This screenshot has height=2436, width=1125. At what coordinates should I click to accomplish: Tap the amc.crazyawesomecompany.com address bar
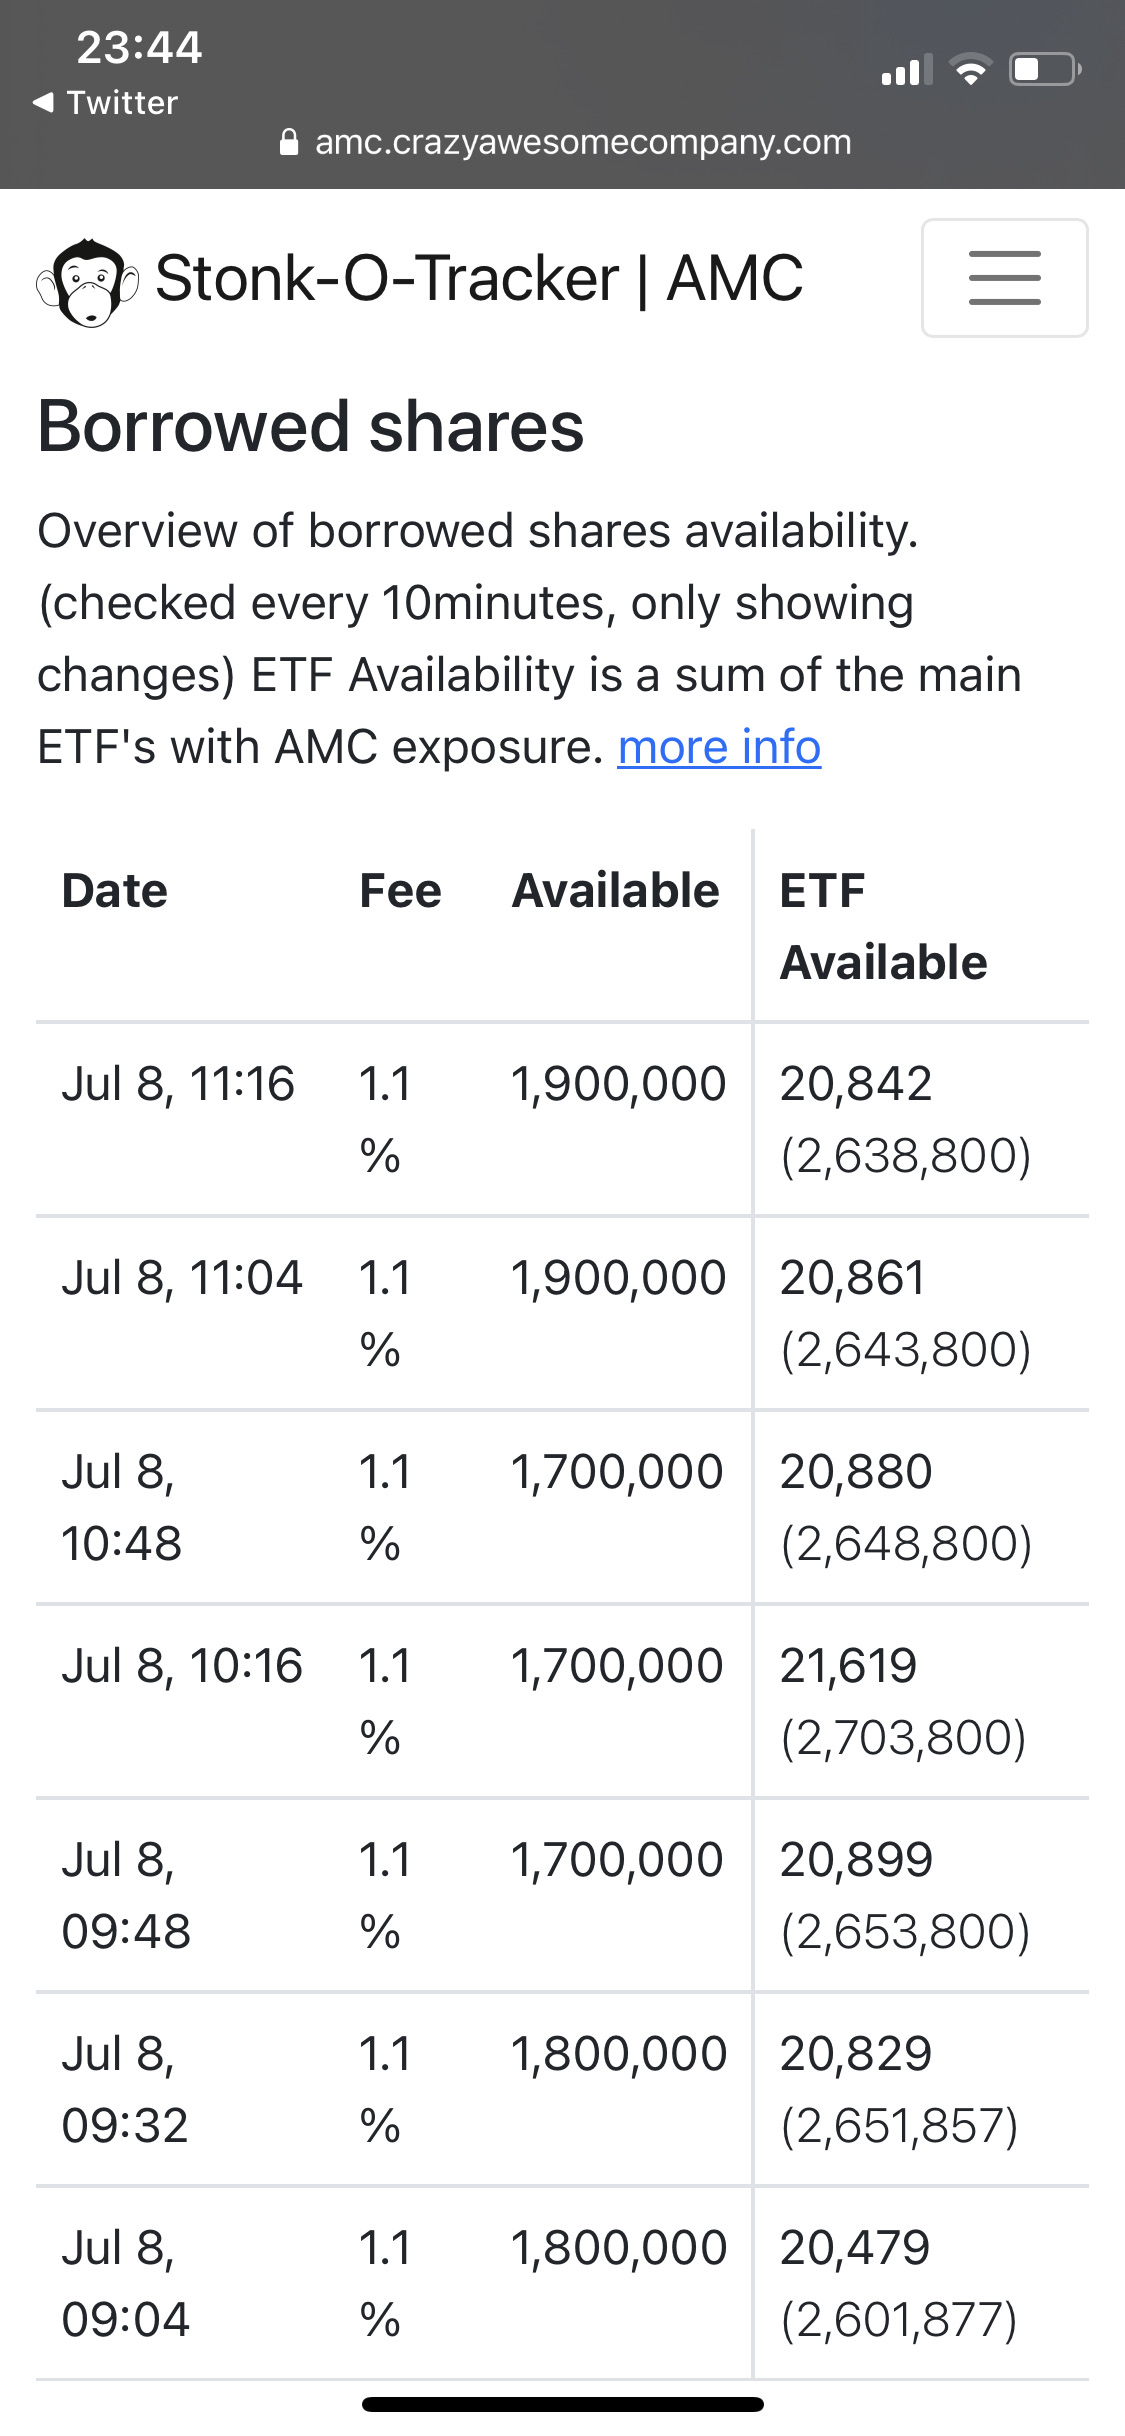tap(582, 143)
